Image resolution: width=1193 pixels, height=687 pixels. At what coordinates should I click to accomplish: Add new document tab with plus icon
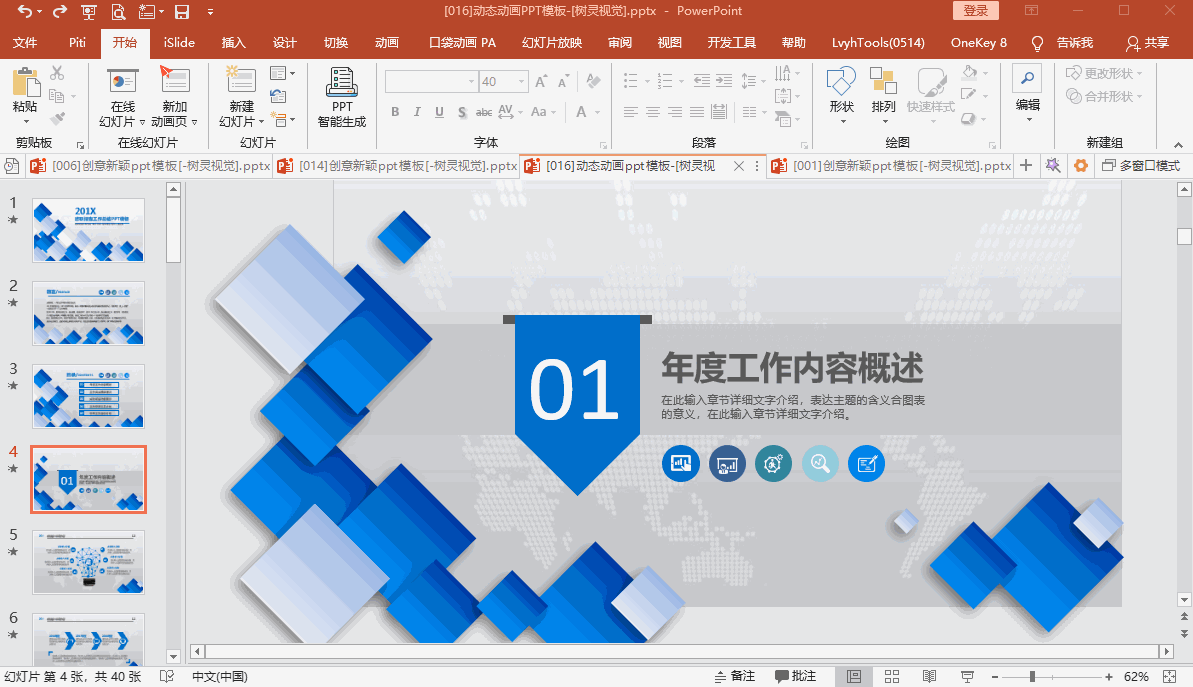[1026, 165]
